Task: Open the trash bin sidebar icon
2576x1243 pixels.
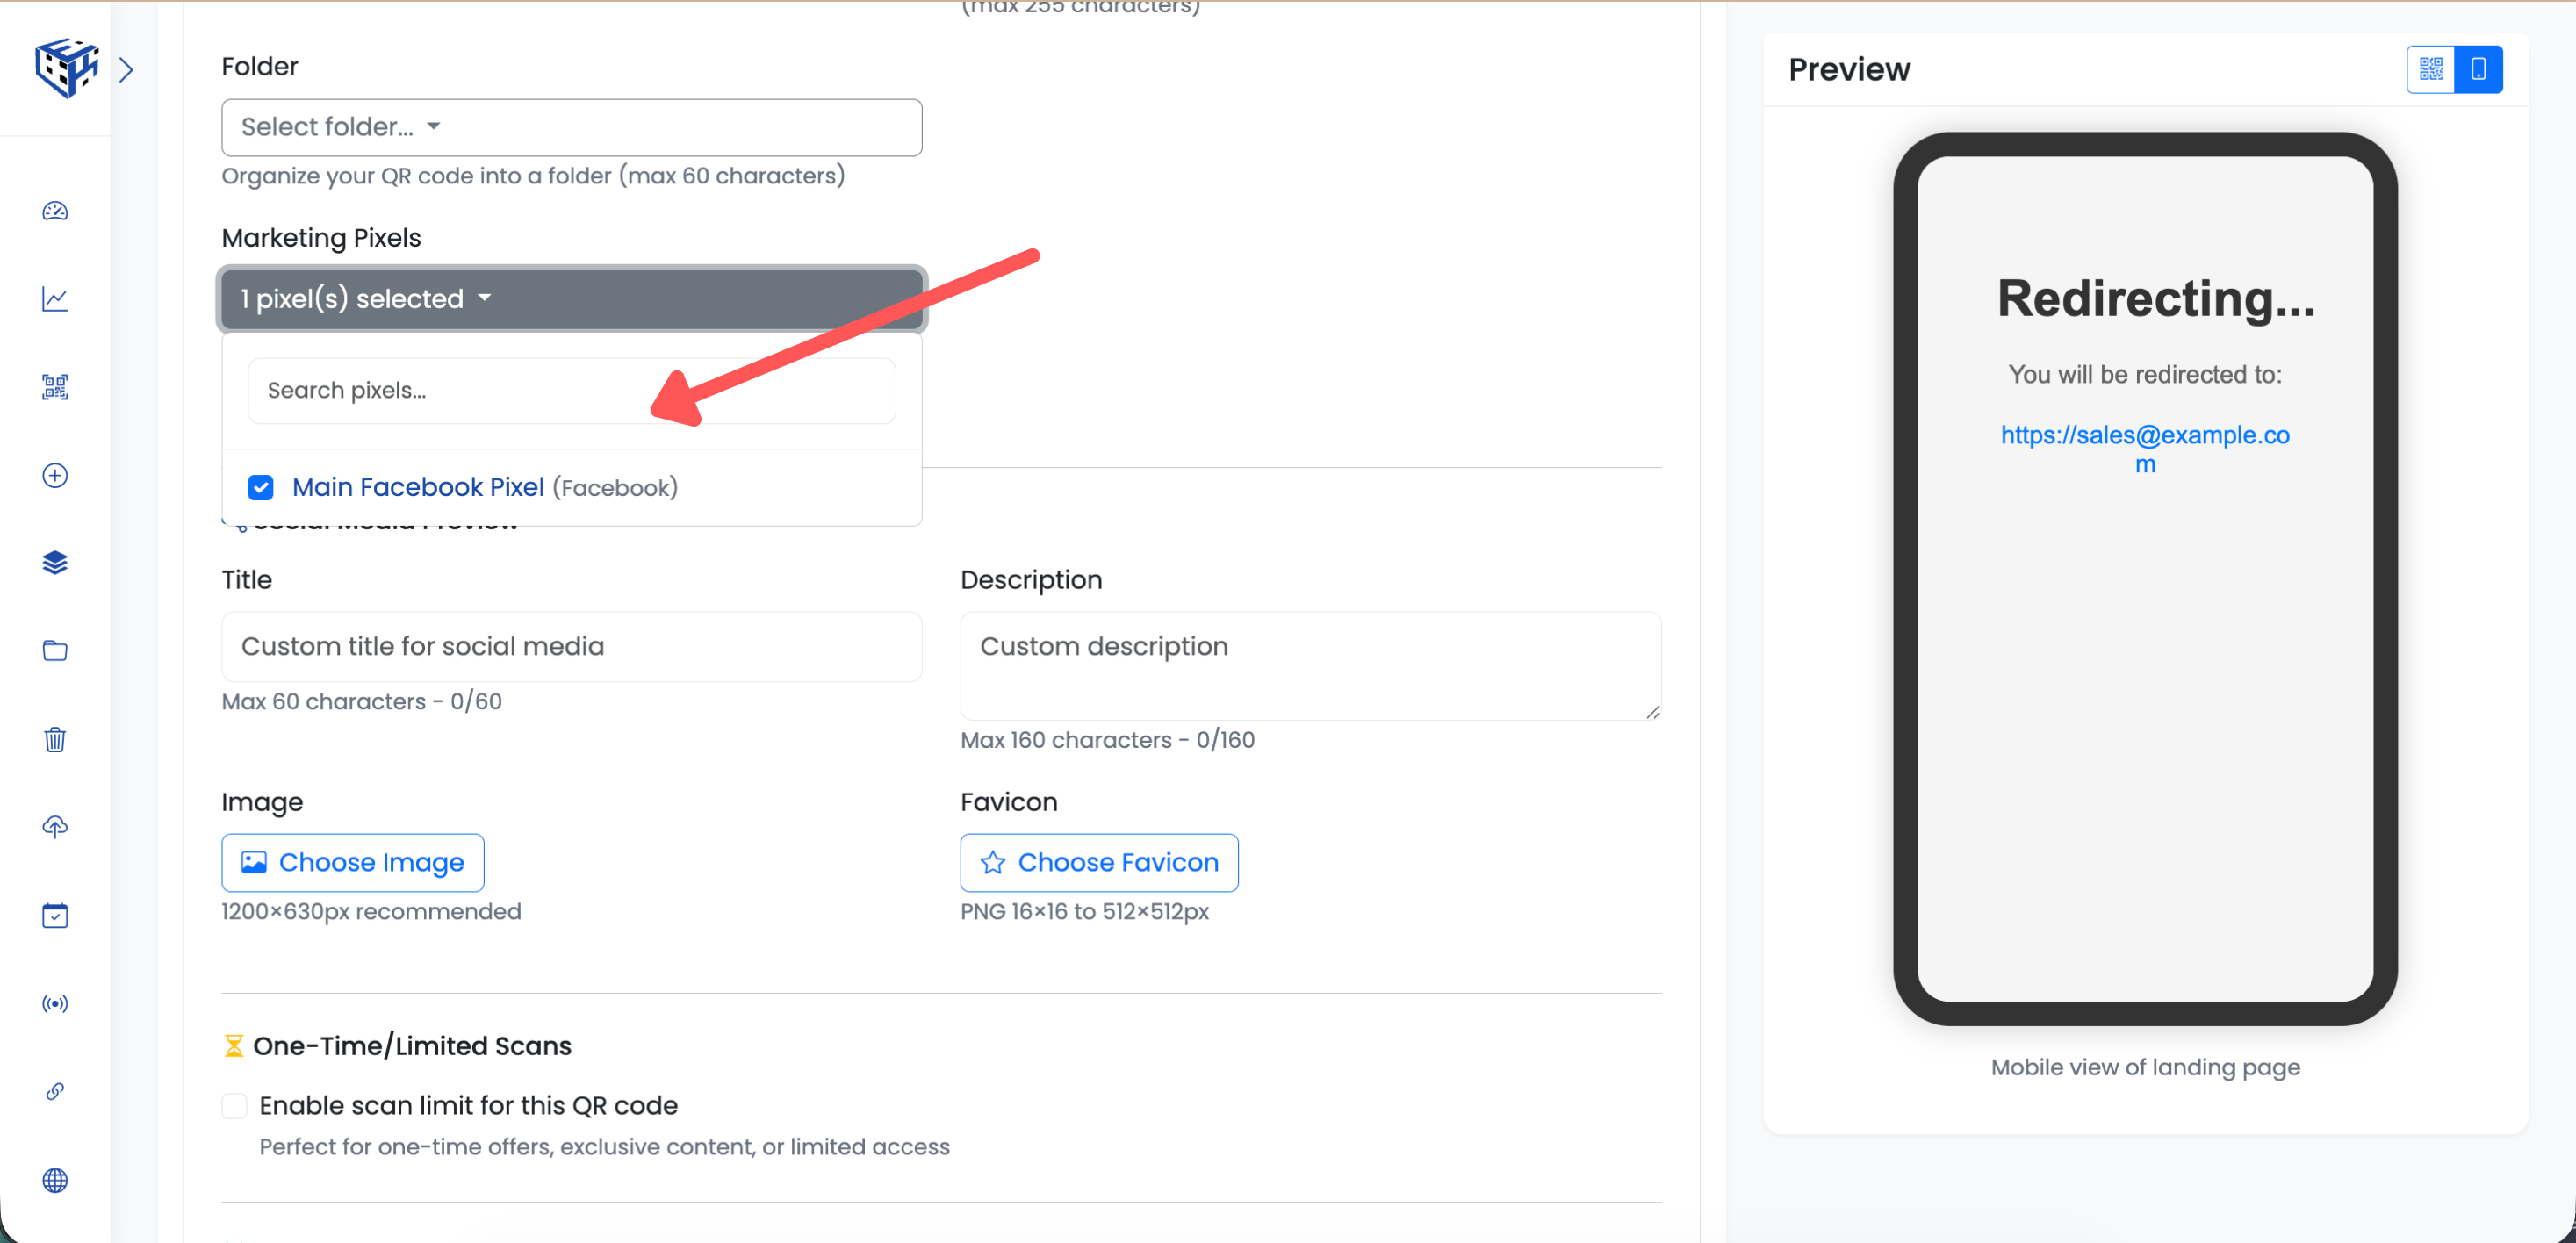Action: tap(55, 739)
